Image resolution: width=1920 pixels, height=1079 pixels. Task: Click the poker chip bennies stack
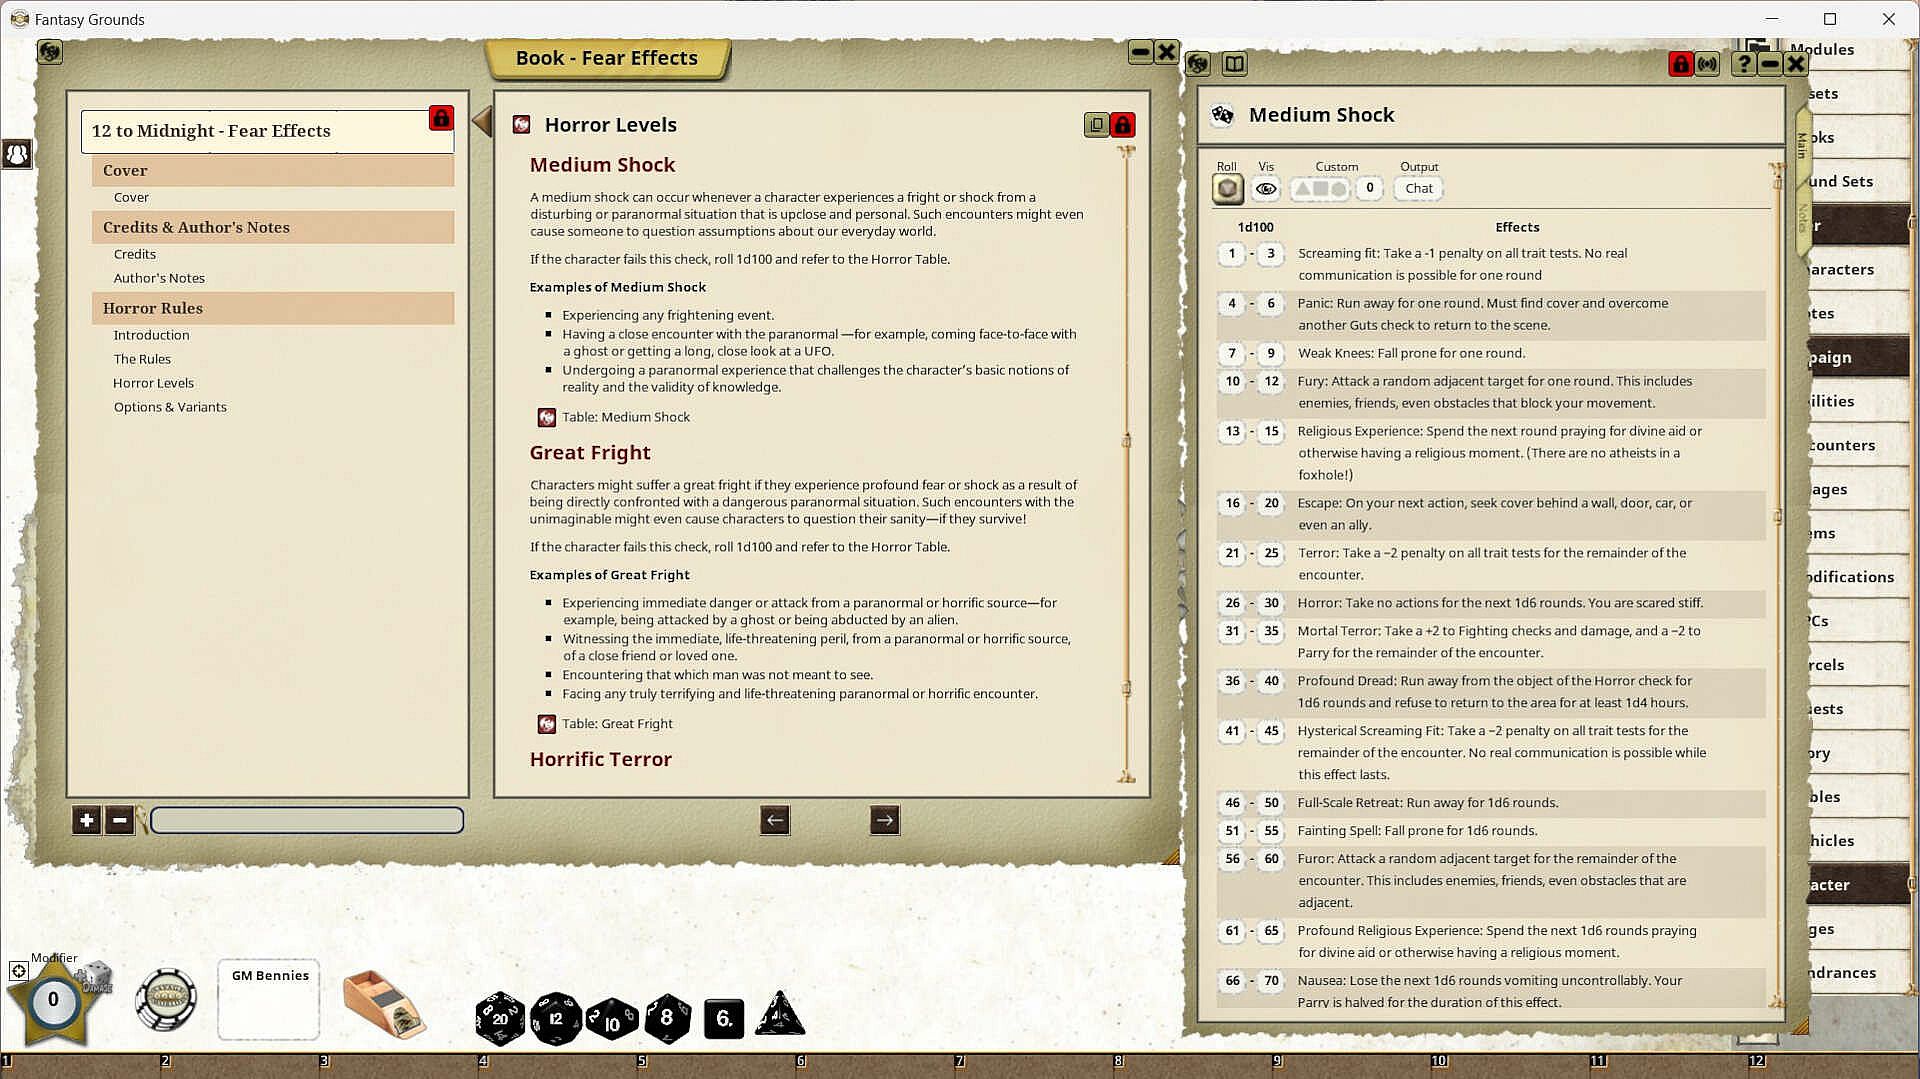point(166,998)
